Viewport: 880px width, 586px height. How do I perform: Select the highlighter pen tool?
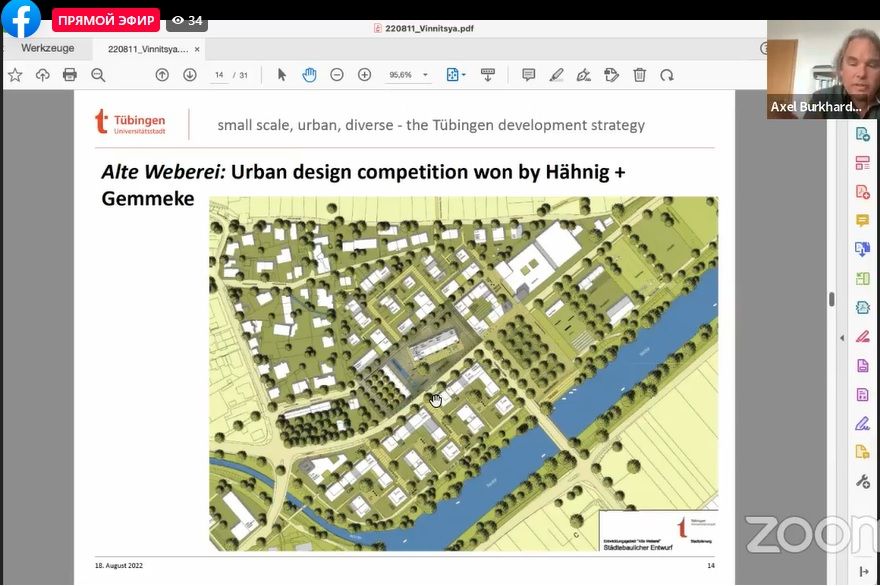(557, 75)
